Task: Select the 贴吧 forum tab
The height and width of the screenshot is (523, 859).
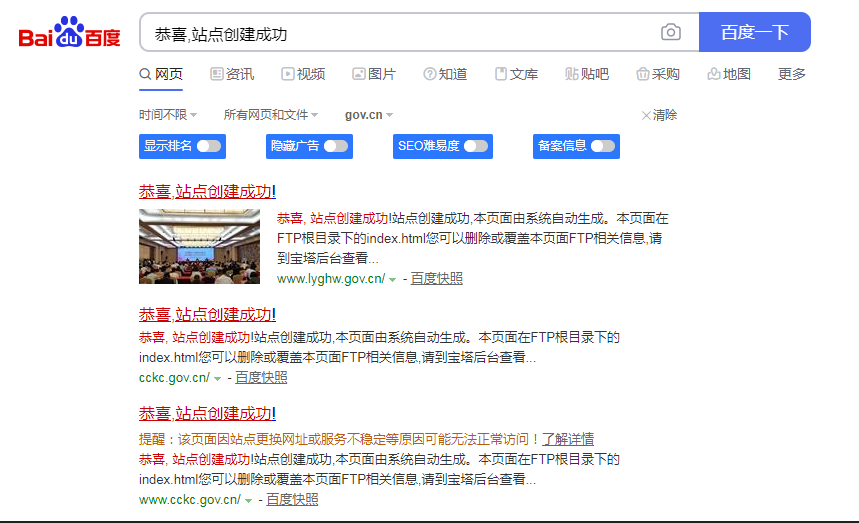Action: click(x=587, y=74)
